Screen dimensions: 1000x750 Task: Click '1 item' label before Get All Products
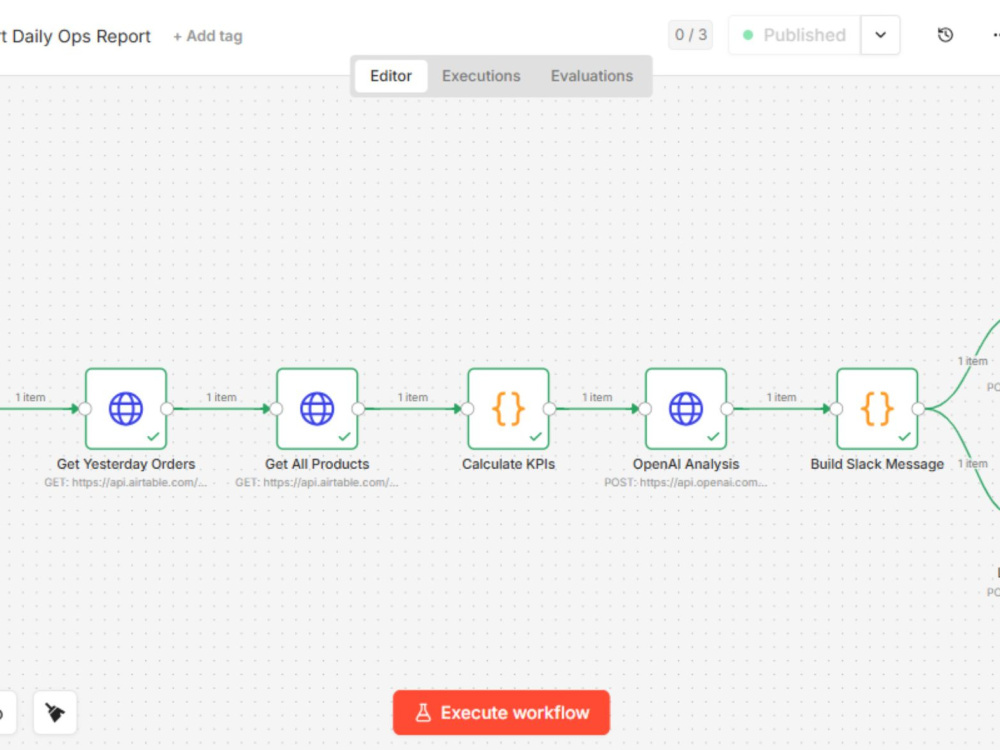click(x=221, y=397)
